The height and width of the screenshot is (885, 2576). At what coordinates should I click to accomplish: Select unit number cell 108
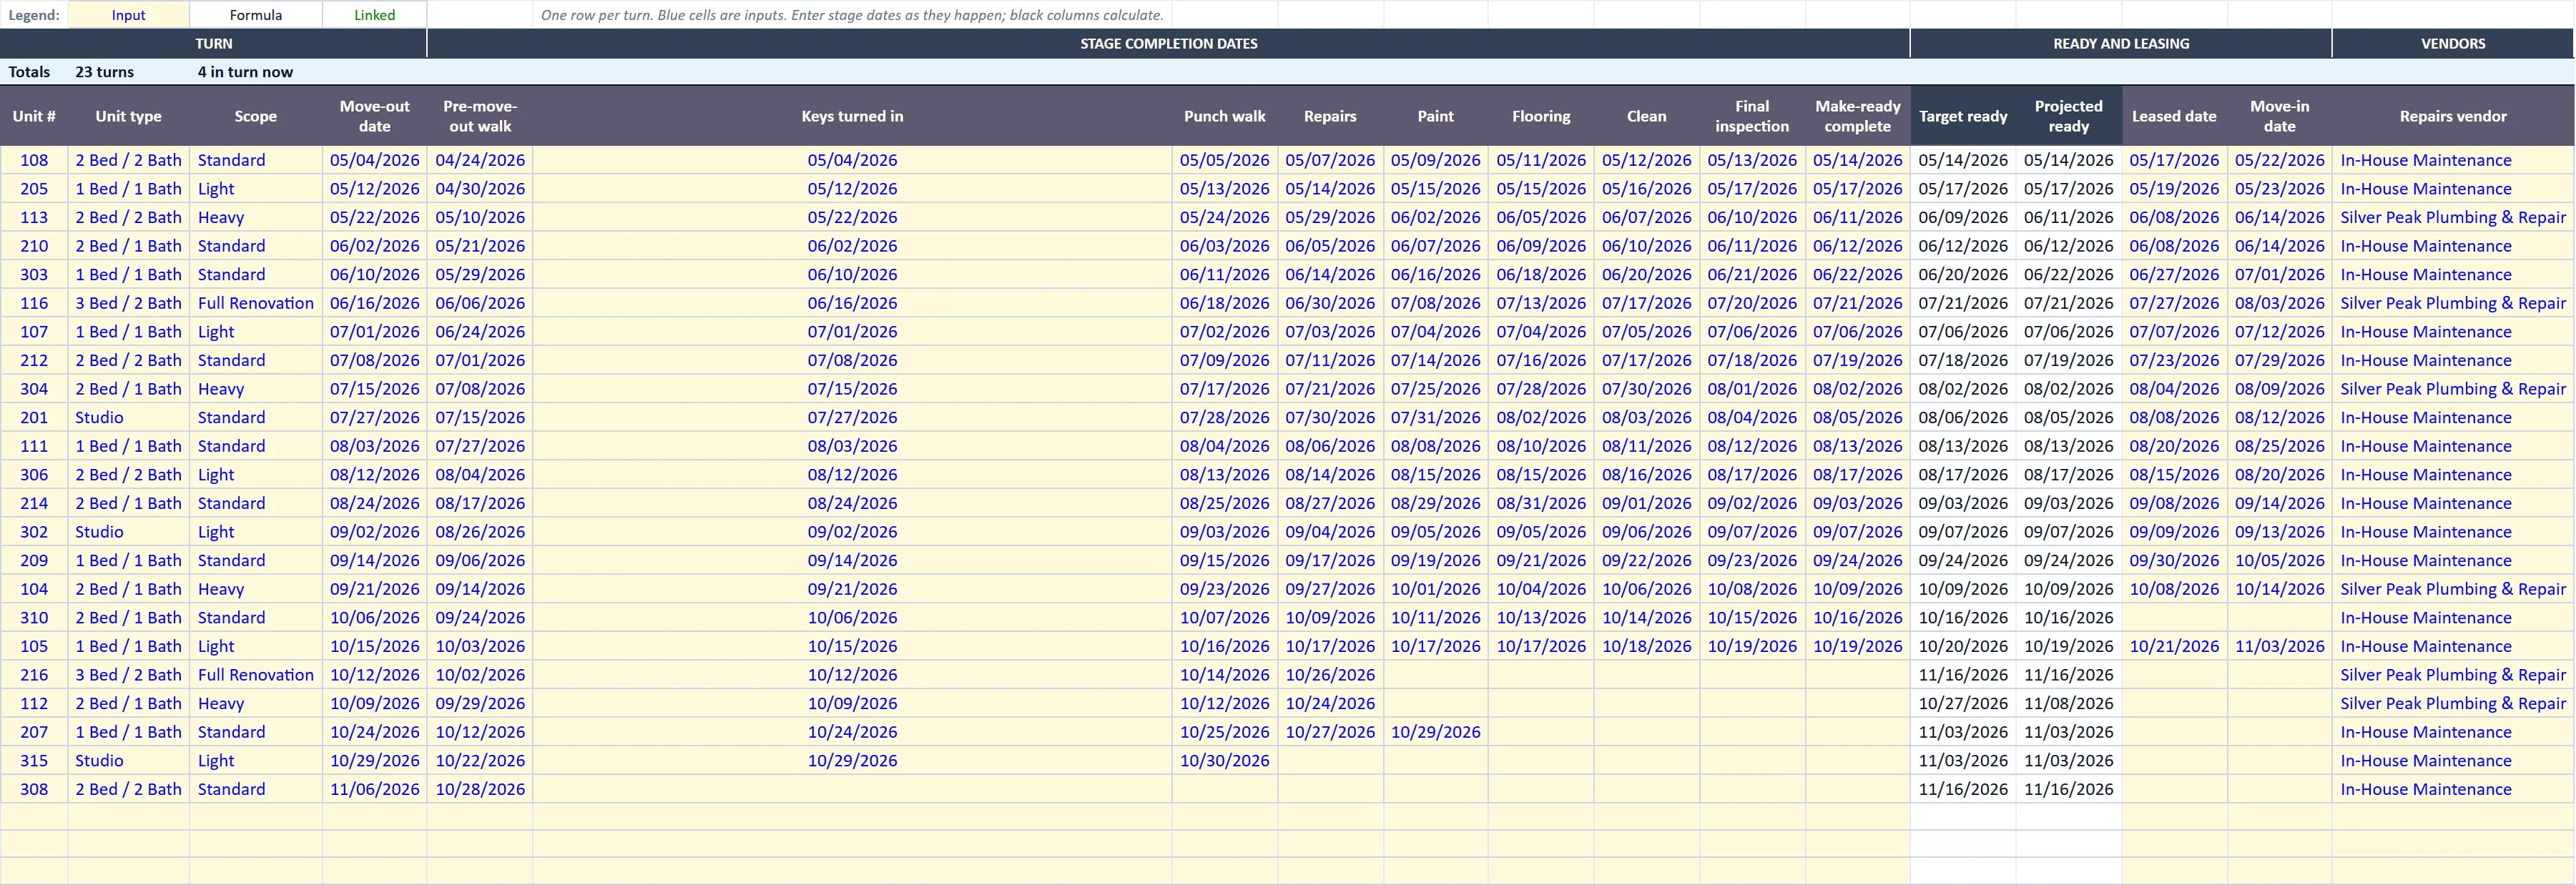[x=34, y=160]
